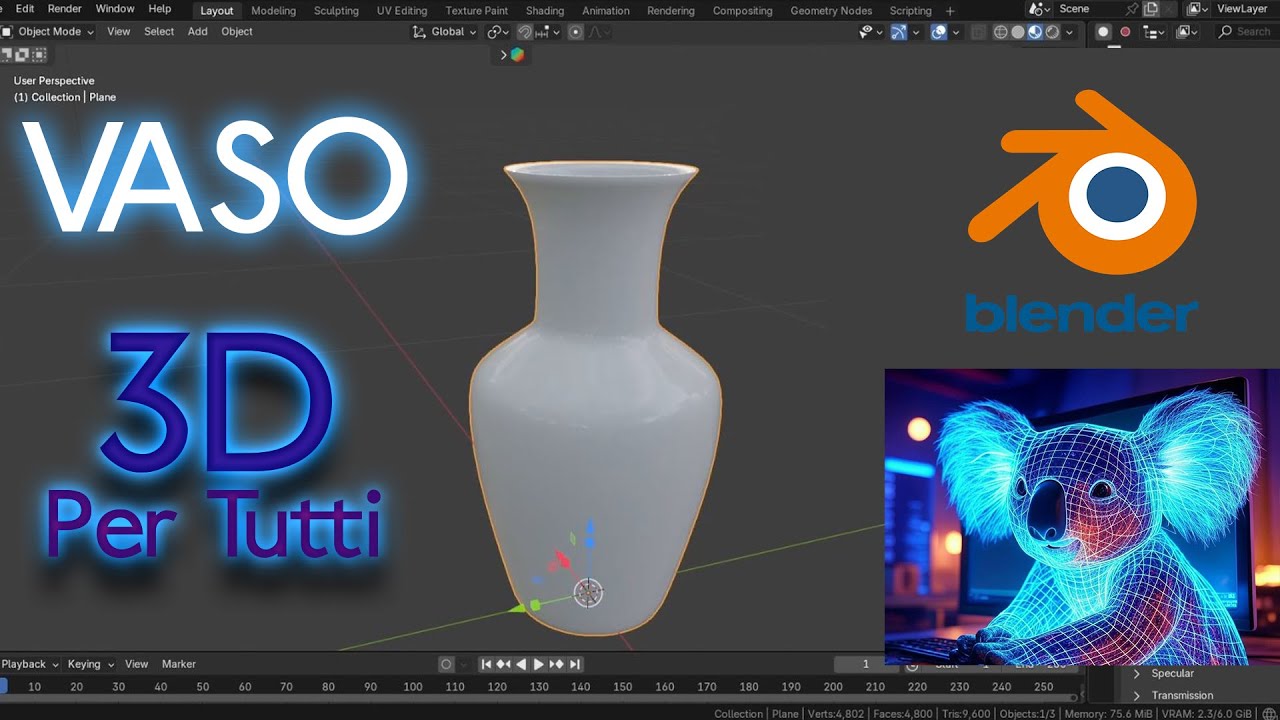Switch to the Modeling workspace tab

point(273,11)
